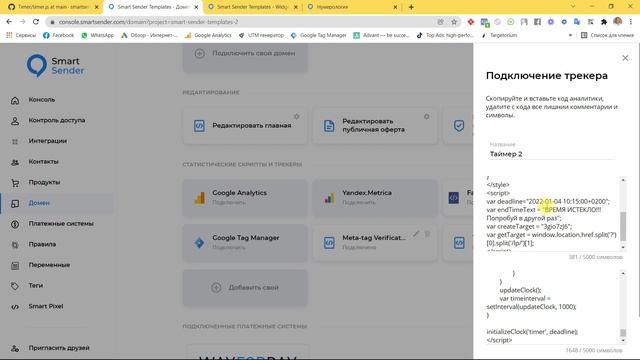Click the Платежные системы dollar icon
Viewport: 640px width, 360px height.
(x=15, y=224)
